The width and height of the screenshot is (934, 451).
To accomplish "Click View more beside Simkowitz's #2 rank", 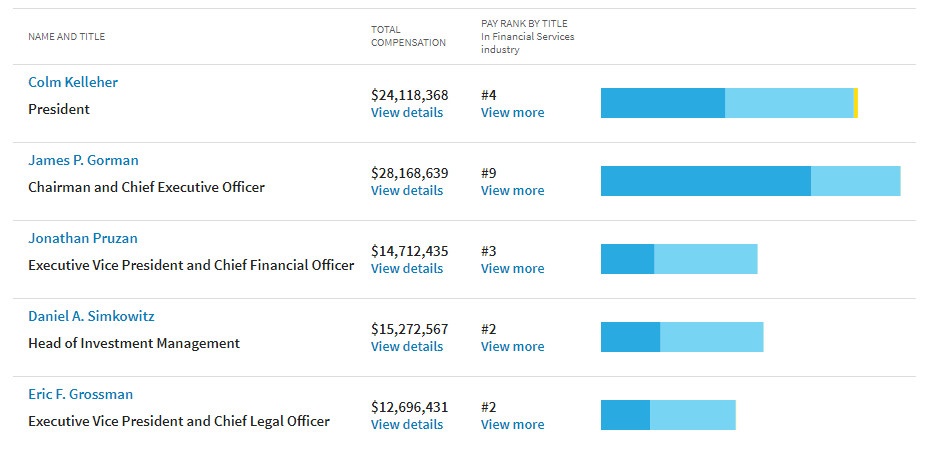I will click(512, 346).
